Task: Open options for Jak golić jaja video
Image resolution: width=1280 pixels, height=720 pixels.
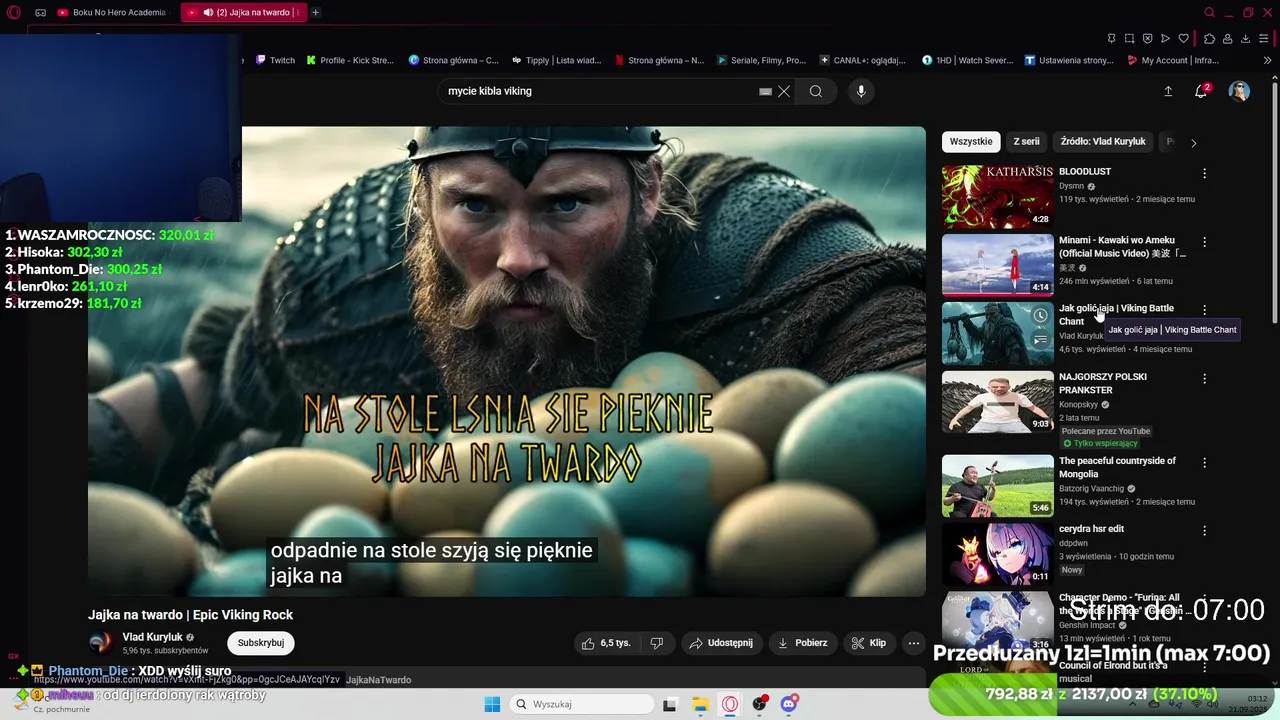Action: point(1204,310)
